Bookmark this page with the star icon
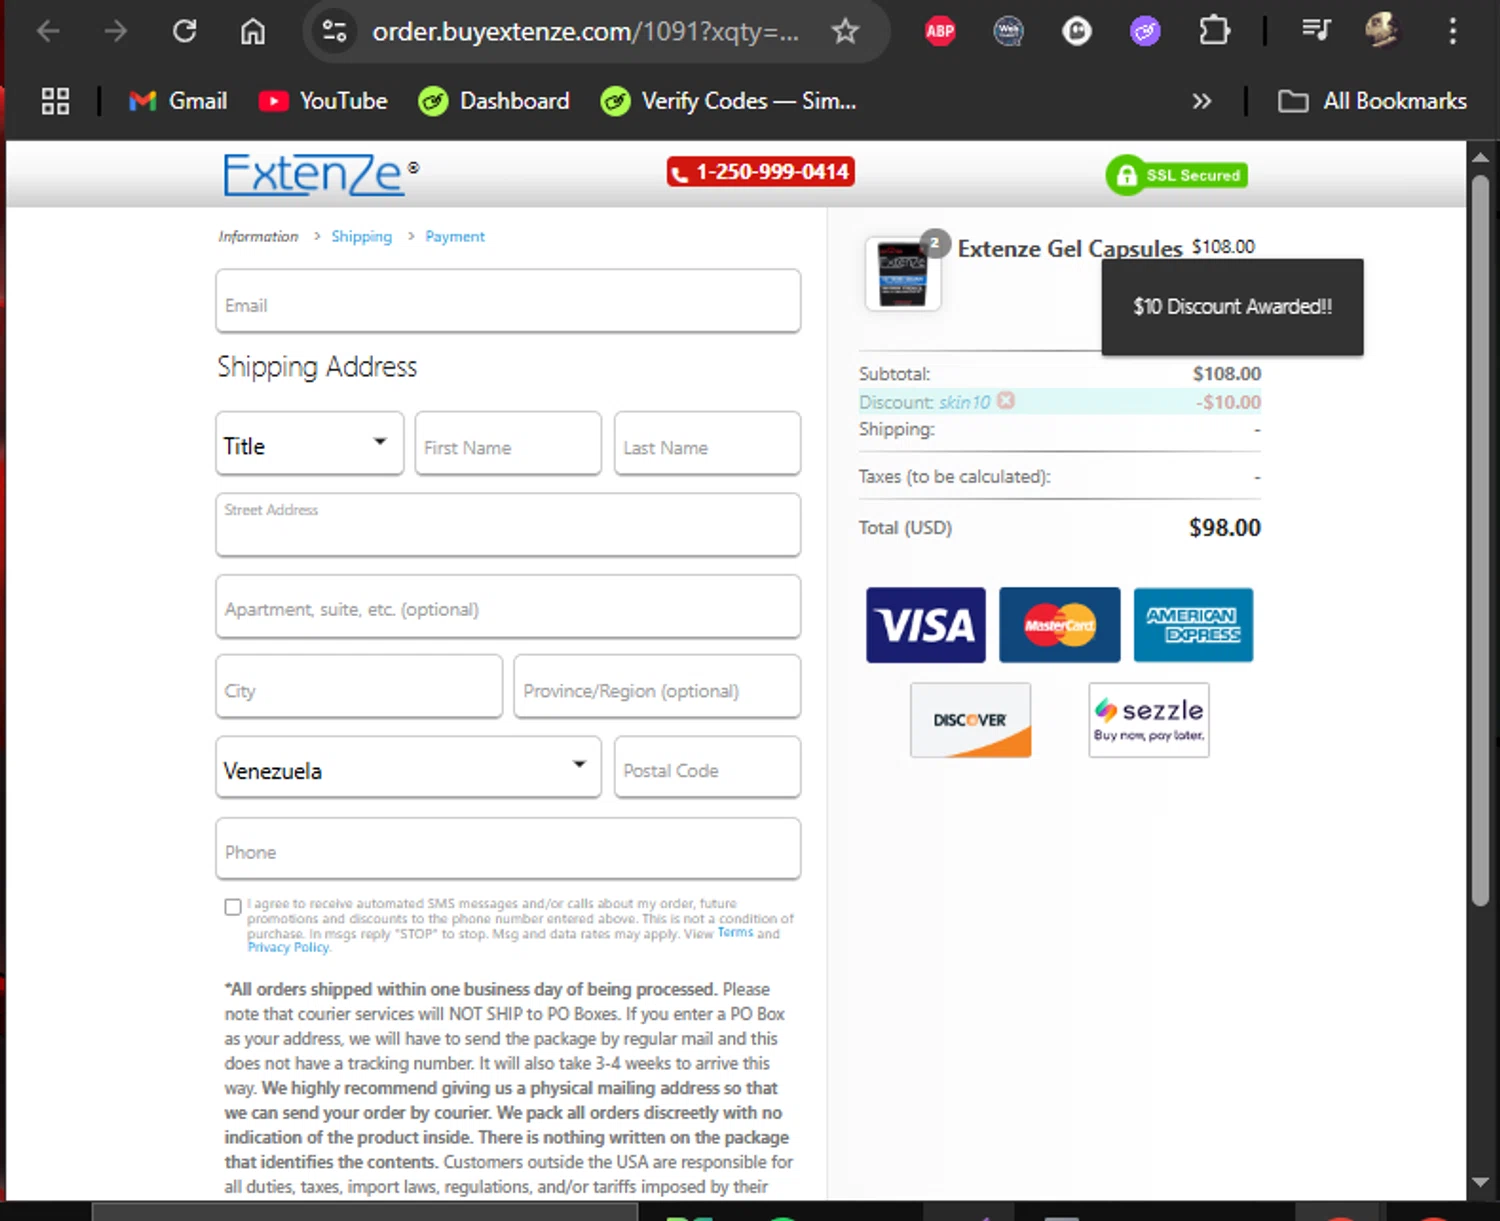 click(846, 32)
